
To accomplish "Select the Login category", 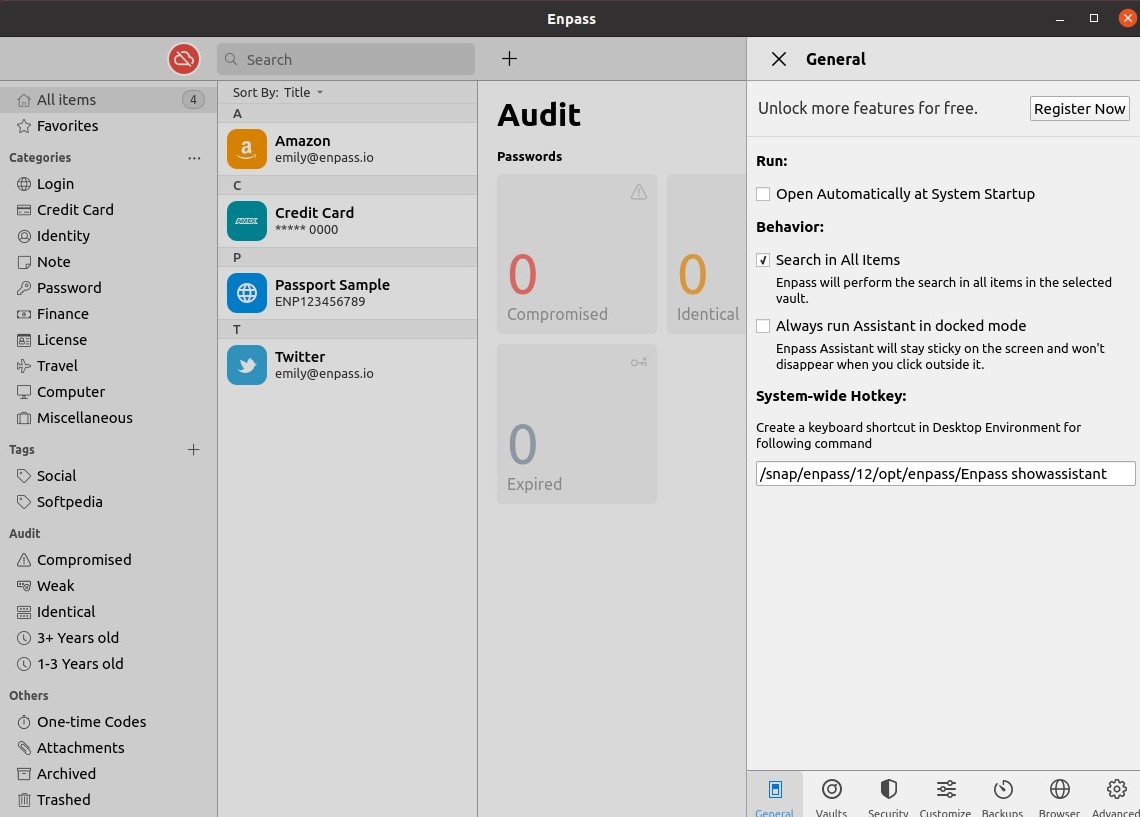I will 108,184.
